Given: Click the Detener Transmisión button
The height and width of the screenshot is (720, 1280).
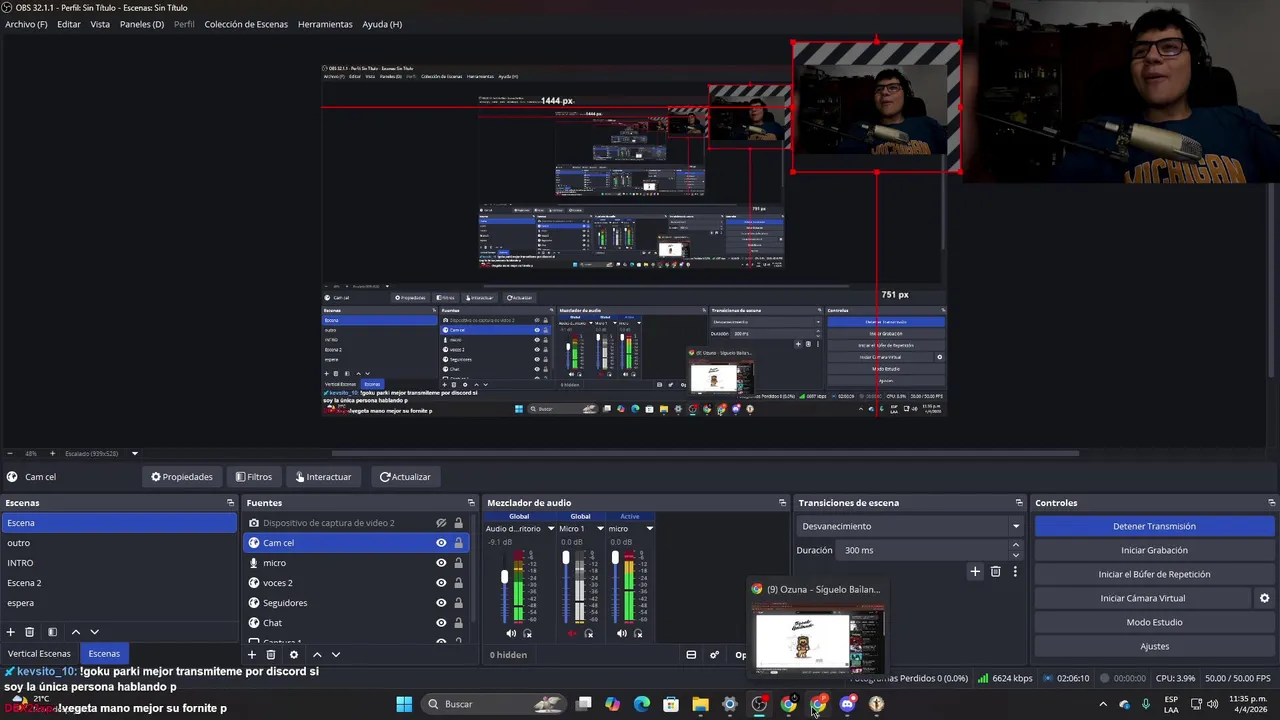Looking at the screenshot, I should coord(1154,526).
